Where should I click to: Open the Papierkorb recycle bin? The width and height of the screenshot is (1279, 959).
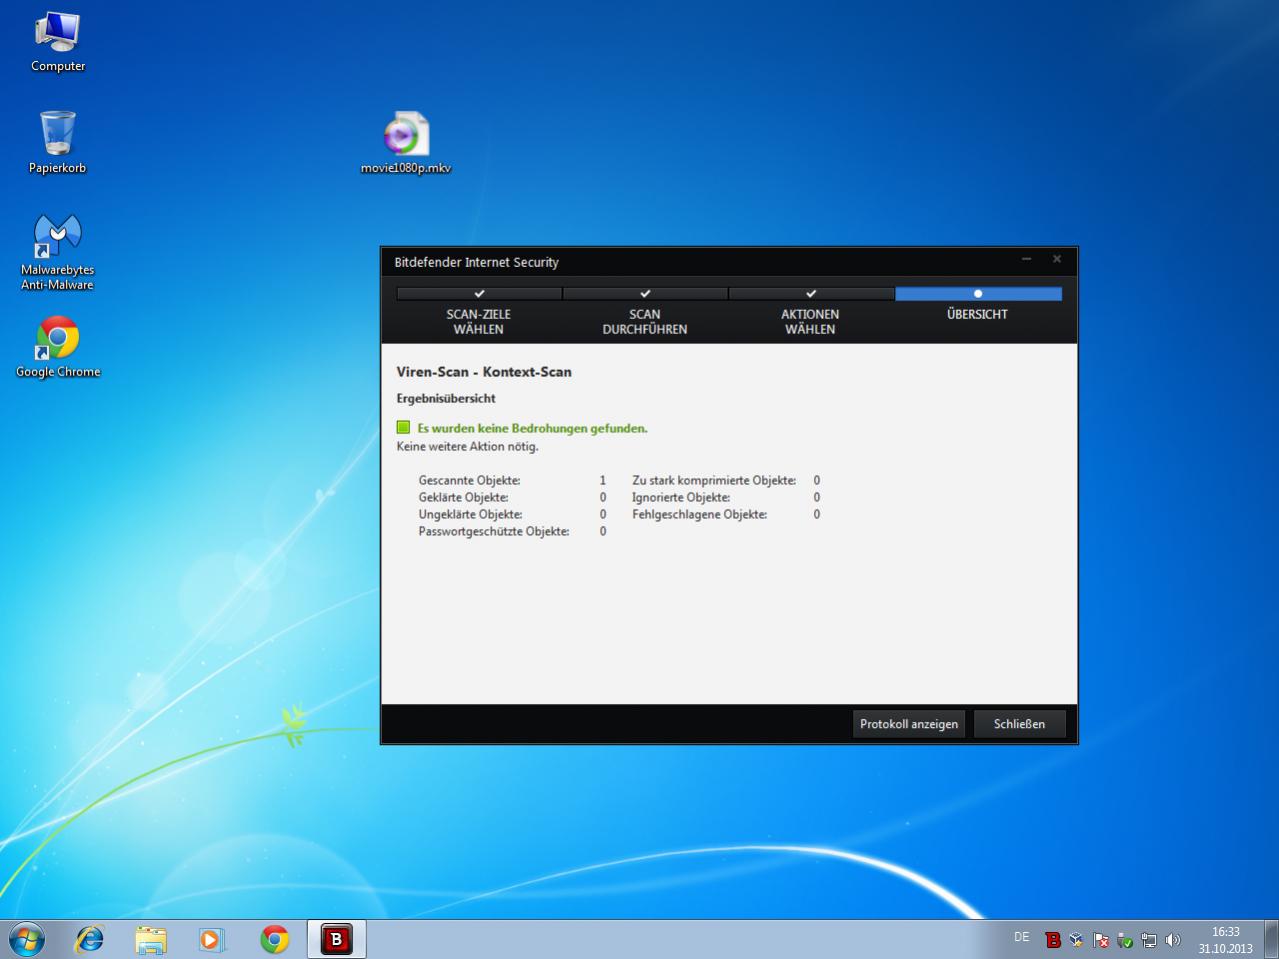(57, 142)
